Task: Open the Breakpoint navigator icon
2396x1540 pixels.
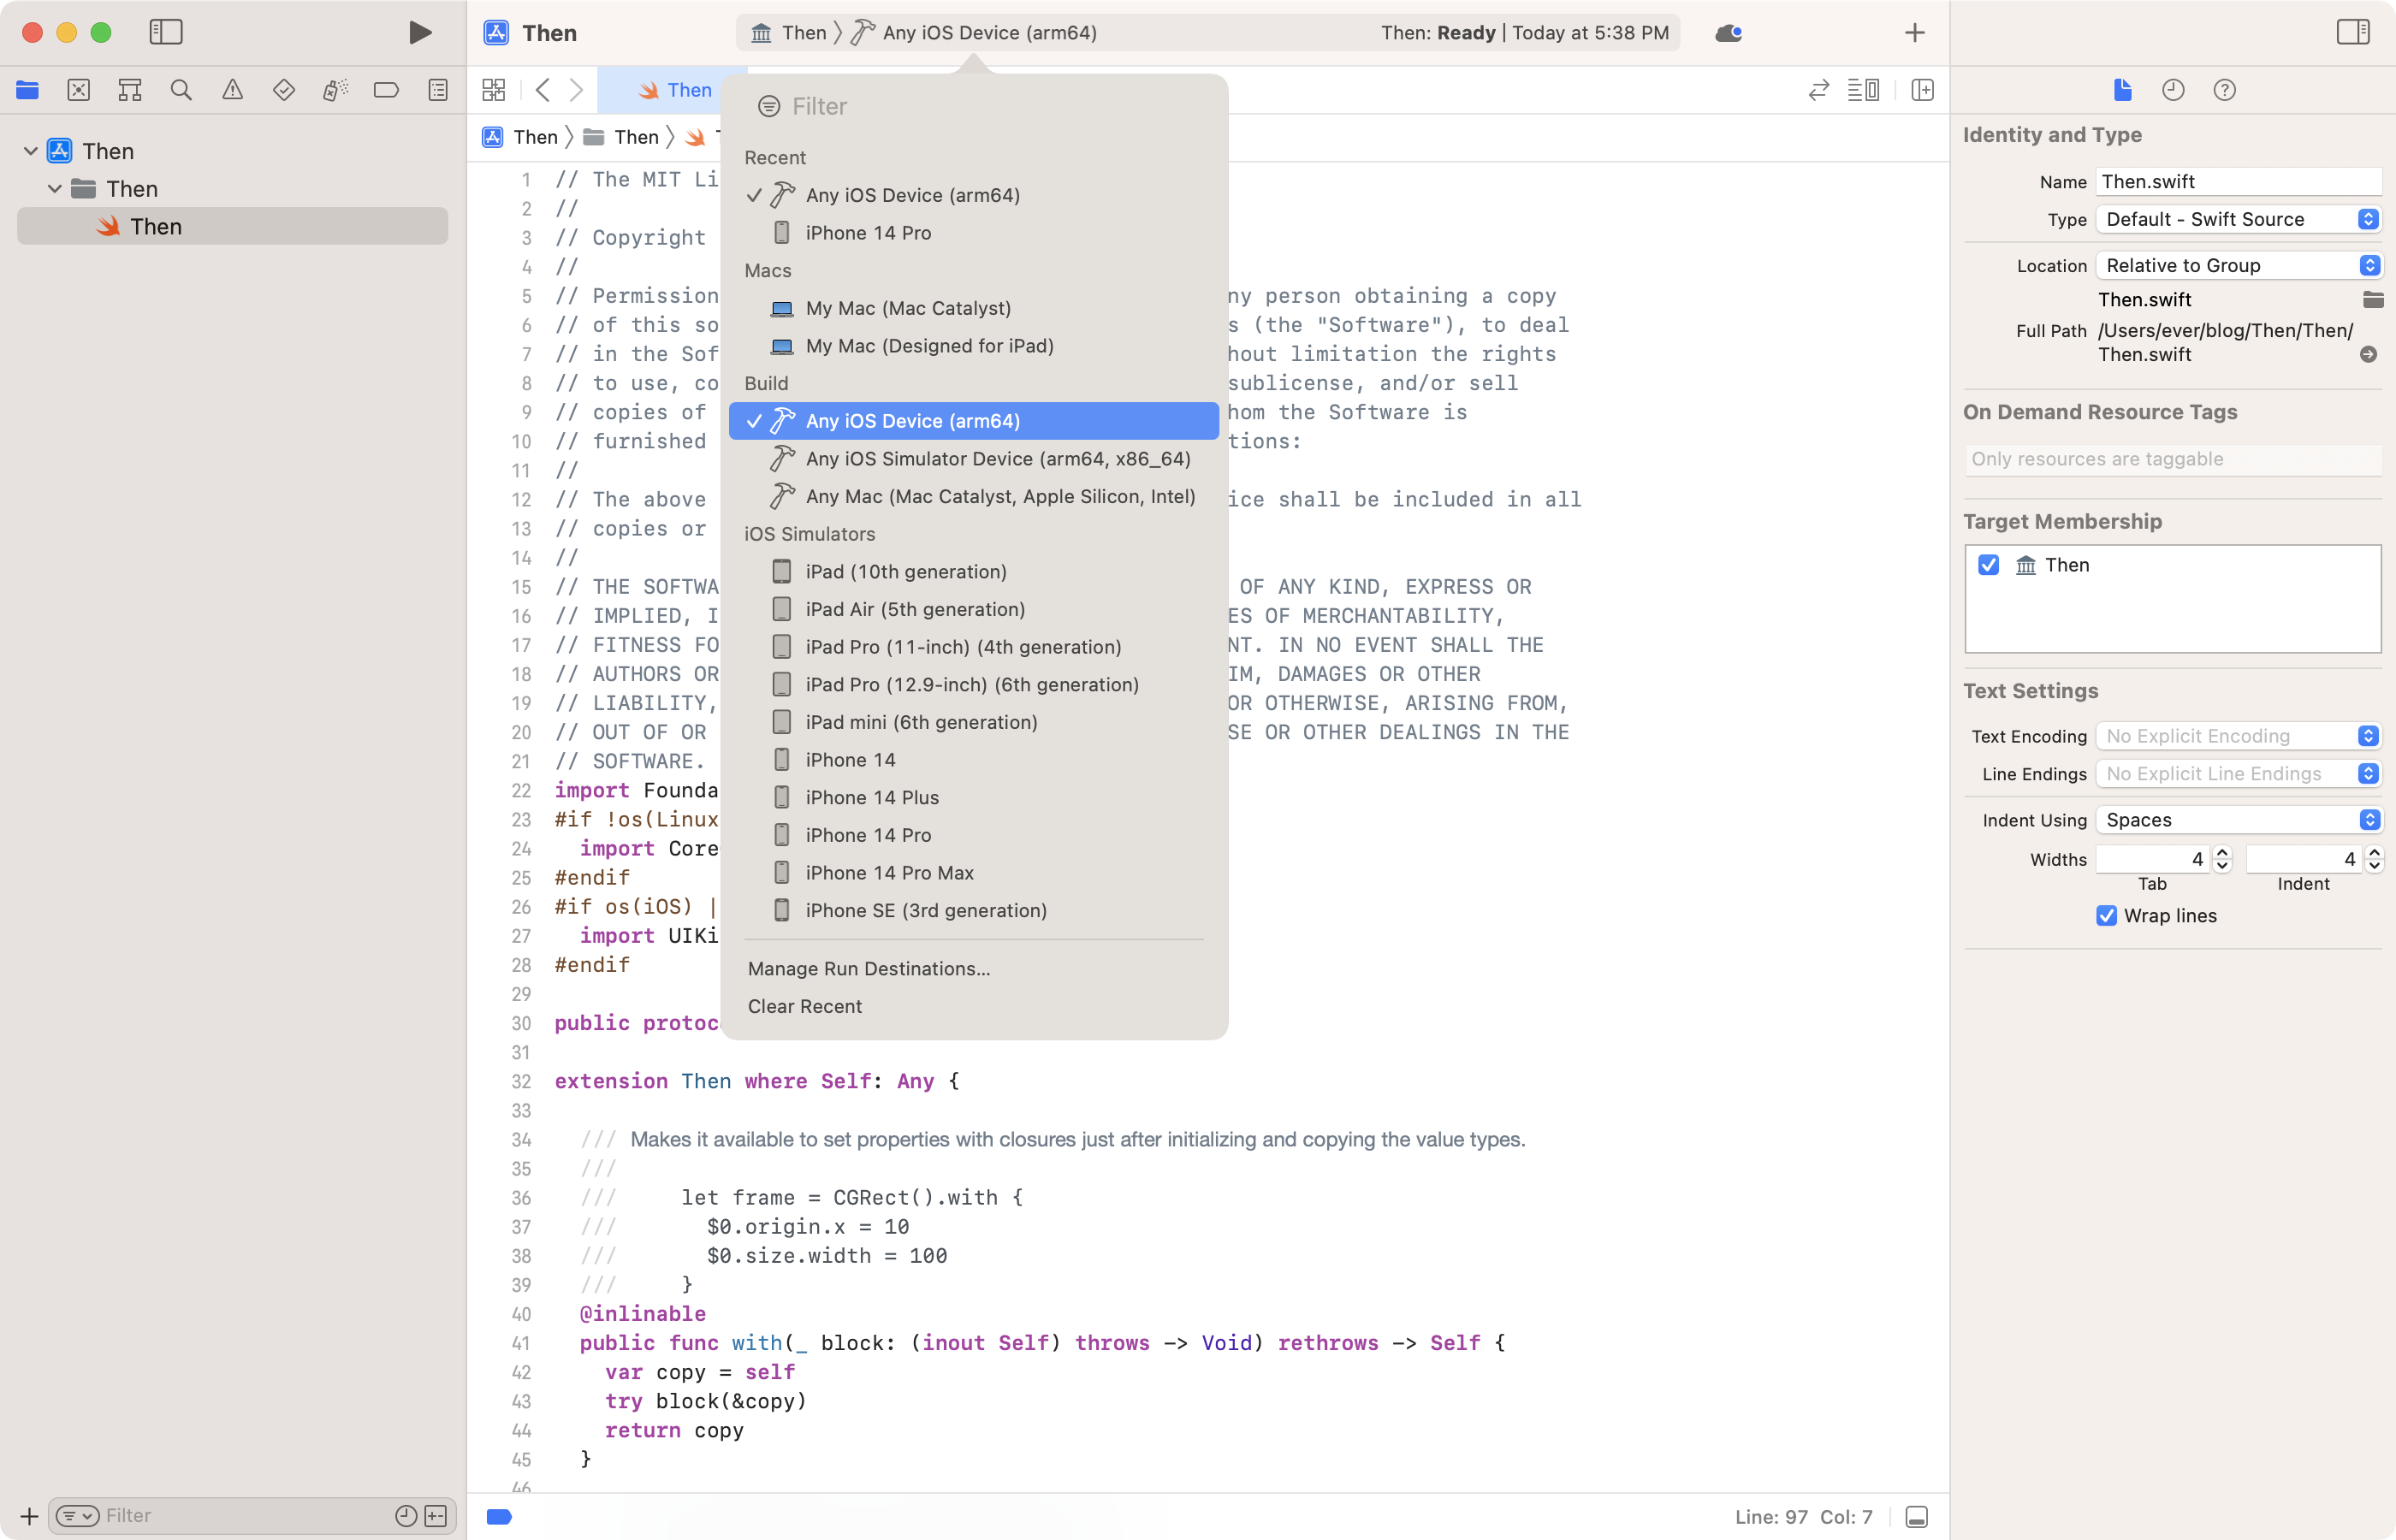Action: click(x=386, y=90)
